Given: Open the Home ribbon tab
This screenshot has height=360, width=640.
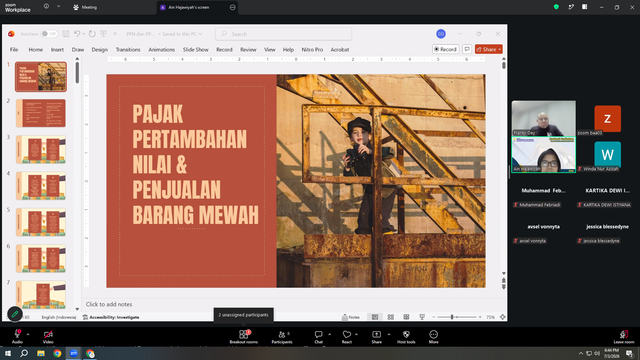Looking at the screenshot, I should [x=36, y=49].
